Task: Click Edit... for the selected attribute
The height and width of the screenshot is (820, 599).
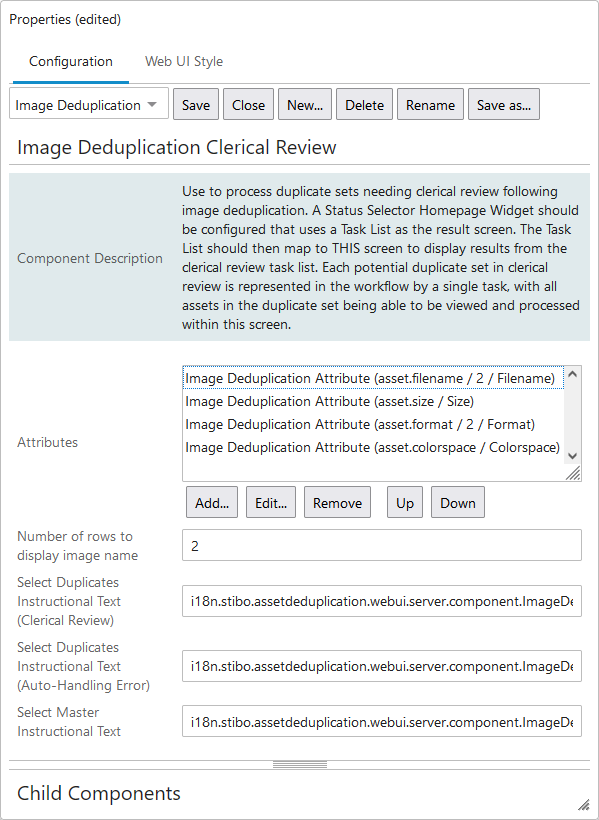Action: pyautogui.click(x=271, y=503)
